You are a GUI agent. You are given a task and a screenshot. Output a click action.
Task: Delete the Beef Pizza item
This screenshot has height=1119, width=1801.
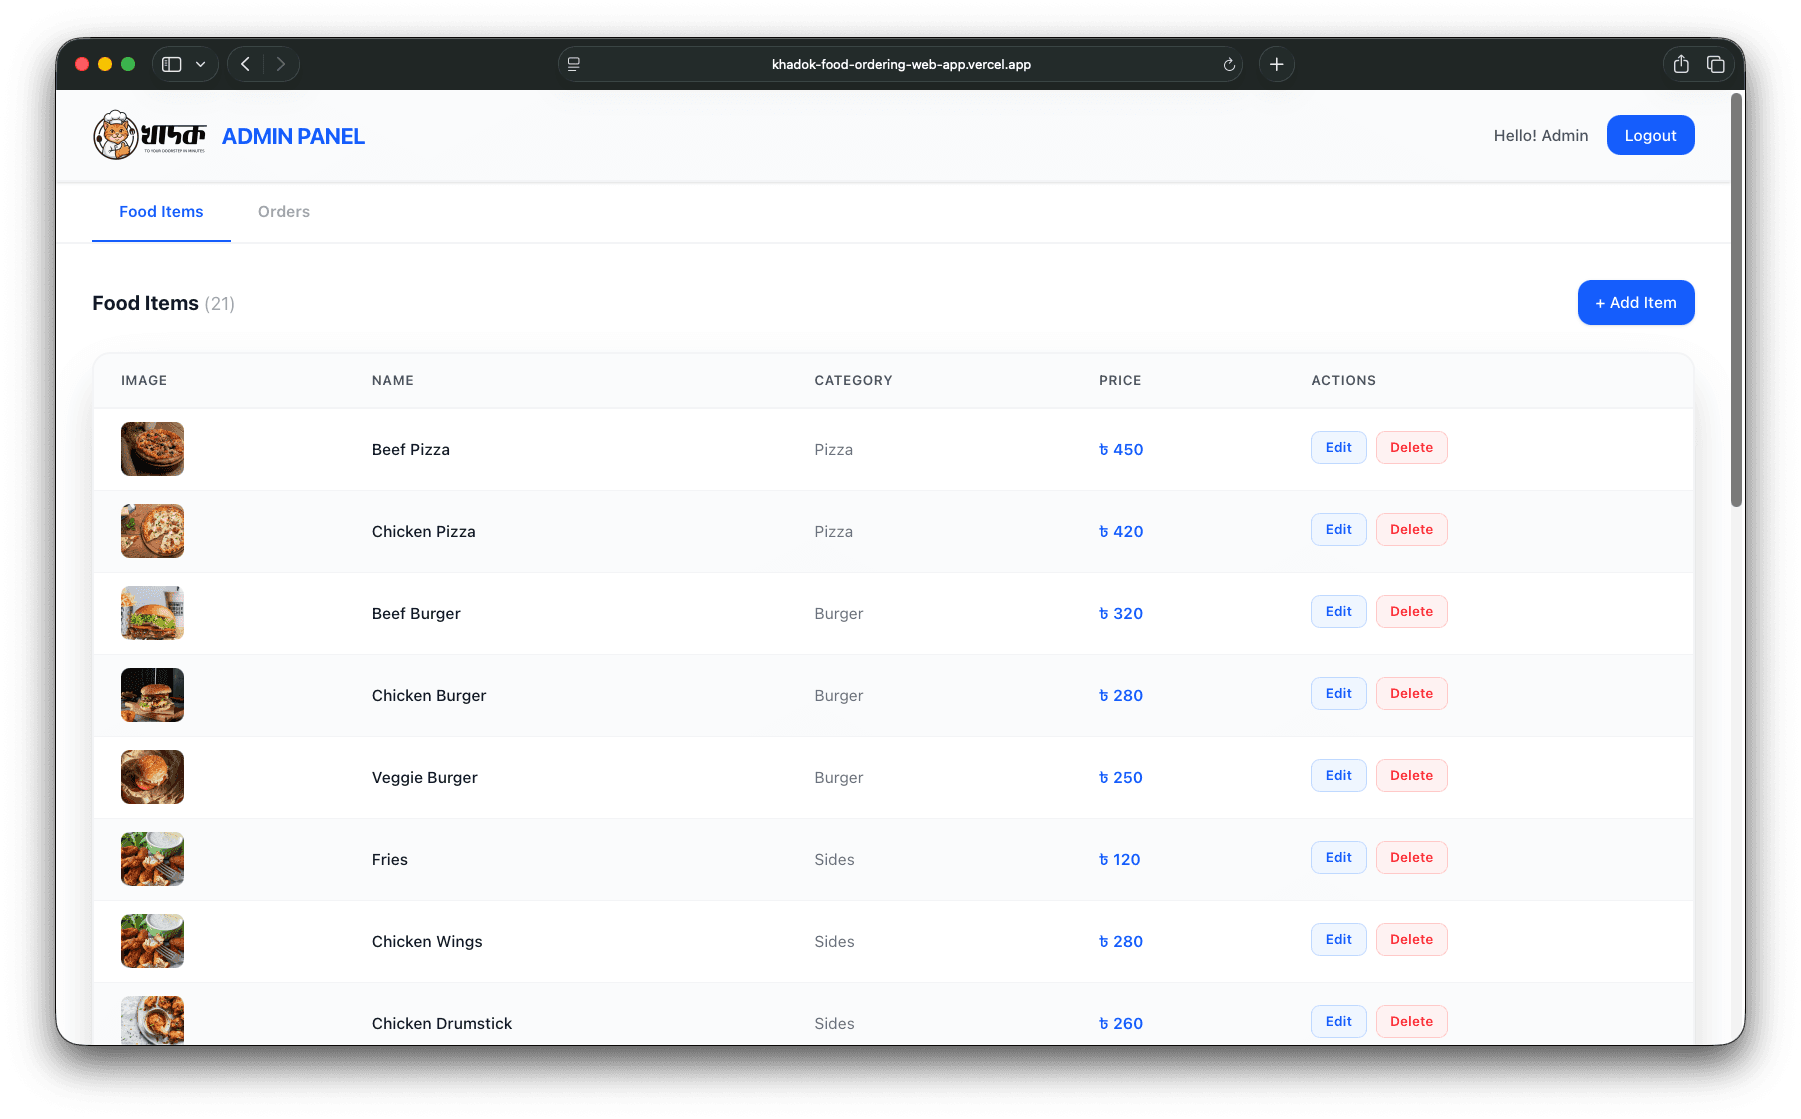[x=1411, y=448]
